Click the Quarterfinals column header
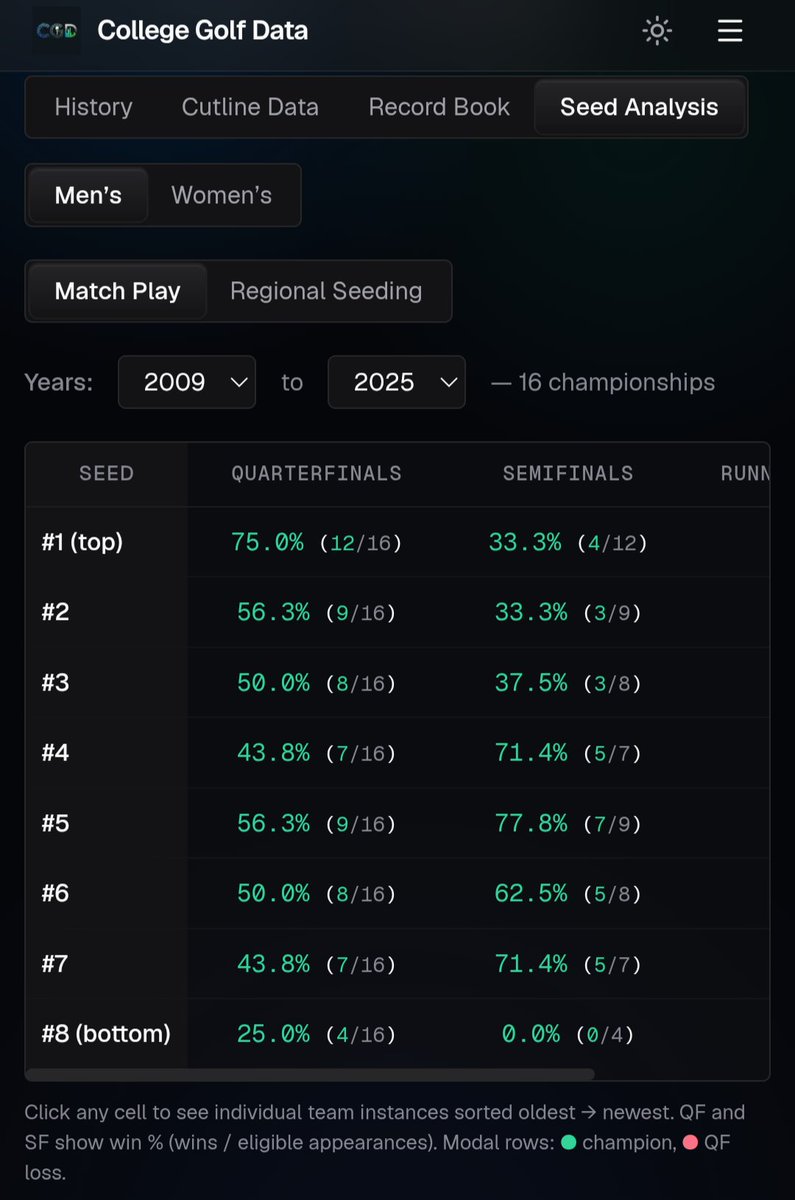Image resolution: width=795 pixels, height=1200 pixels. pos(316,474)
